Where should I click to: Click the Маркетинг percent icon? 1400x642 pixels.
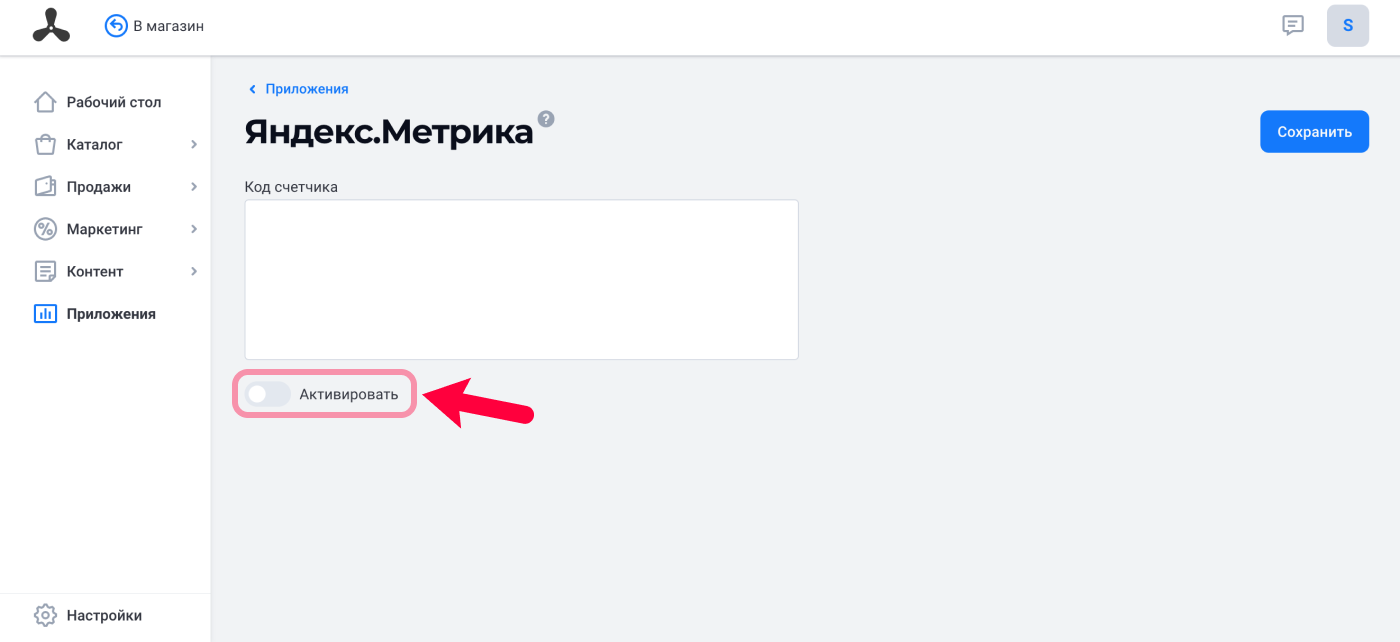point(45,229)
